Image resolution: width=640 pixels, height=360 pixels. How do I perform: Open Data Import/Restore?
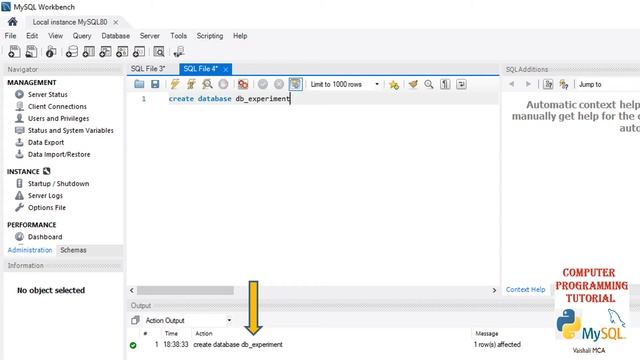click(59, 154)
